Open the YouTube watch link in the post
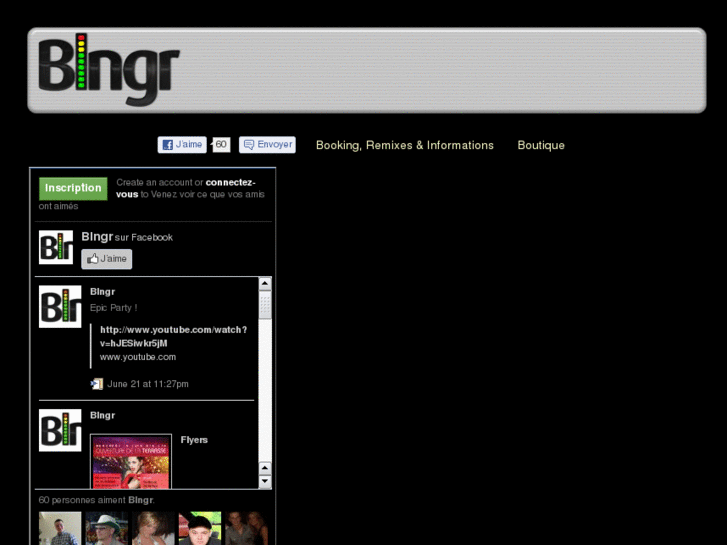Image resolution: width=727 pixels, height=545 pixels. tap(173, 336)
